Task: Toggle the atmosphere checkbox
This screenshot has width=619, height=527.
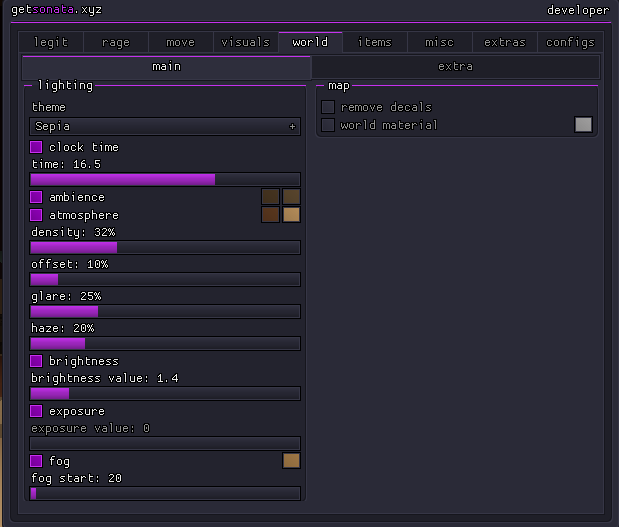Action: tap(36, 215)
